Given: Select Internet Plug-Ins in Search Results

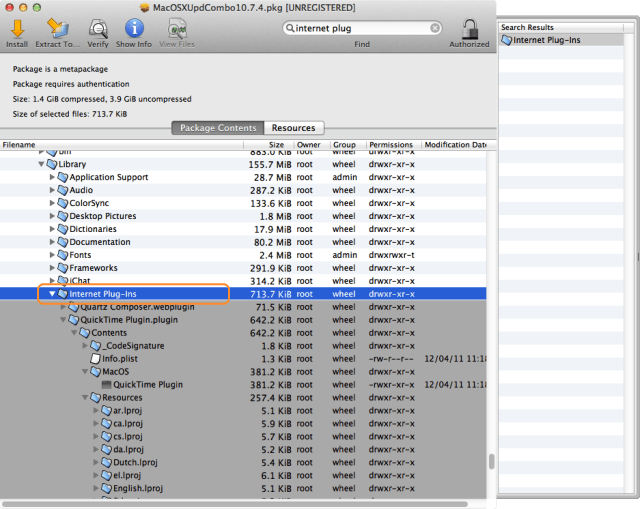Looking at the screenshot, I should click(x=562, y=40).
